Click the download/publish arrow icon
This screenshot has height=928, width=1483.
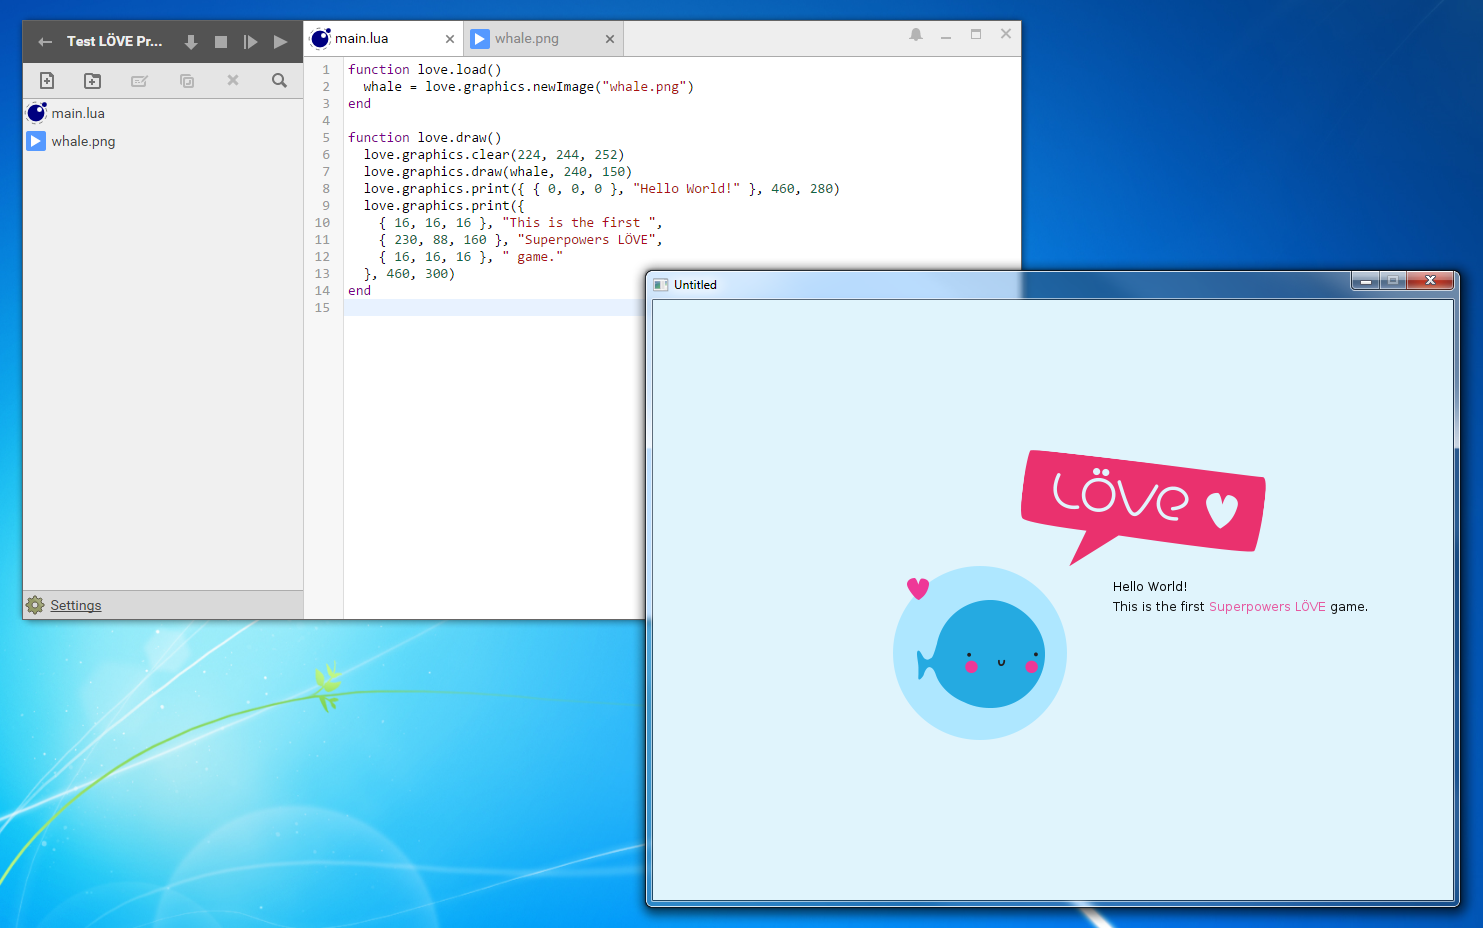click(191, 42)
